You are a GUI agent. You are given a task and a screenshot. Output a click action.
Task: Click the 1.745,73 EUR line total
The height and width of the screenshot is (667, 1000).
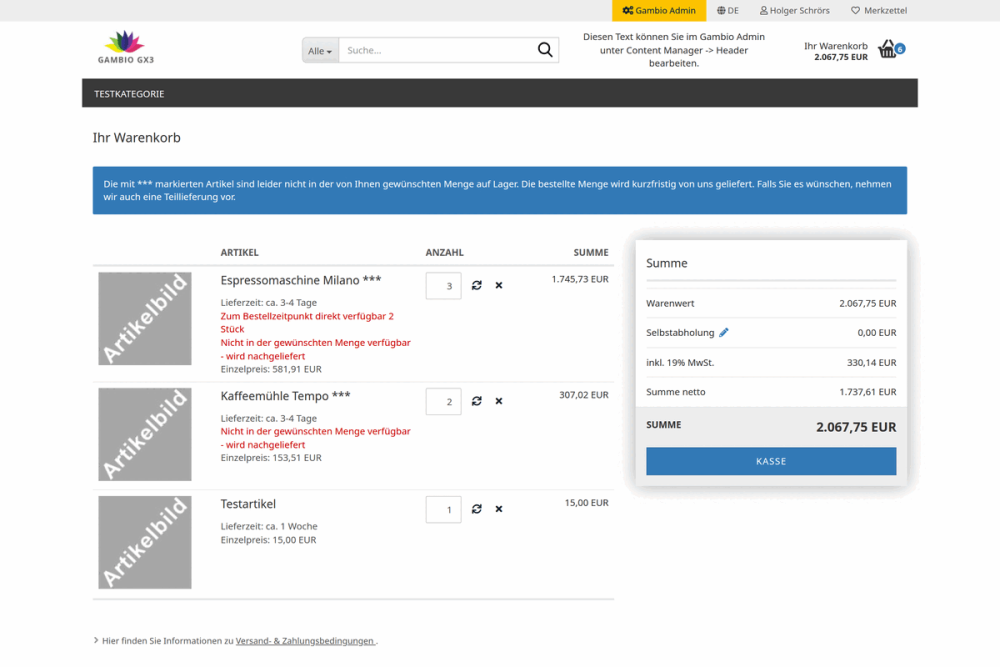(x=580, y=279)
